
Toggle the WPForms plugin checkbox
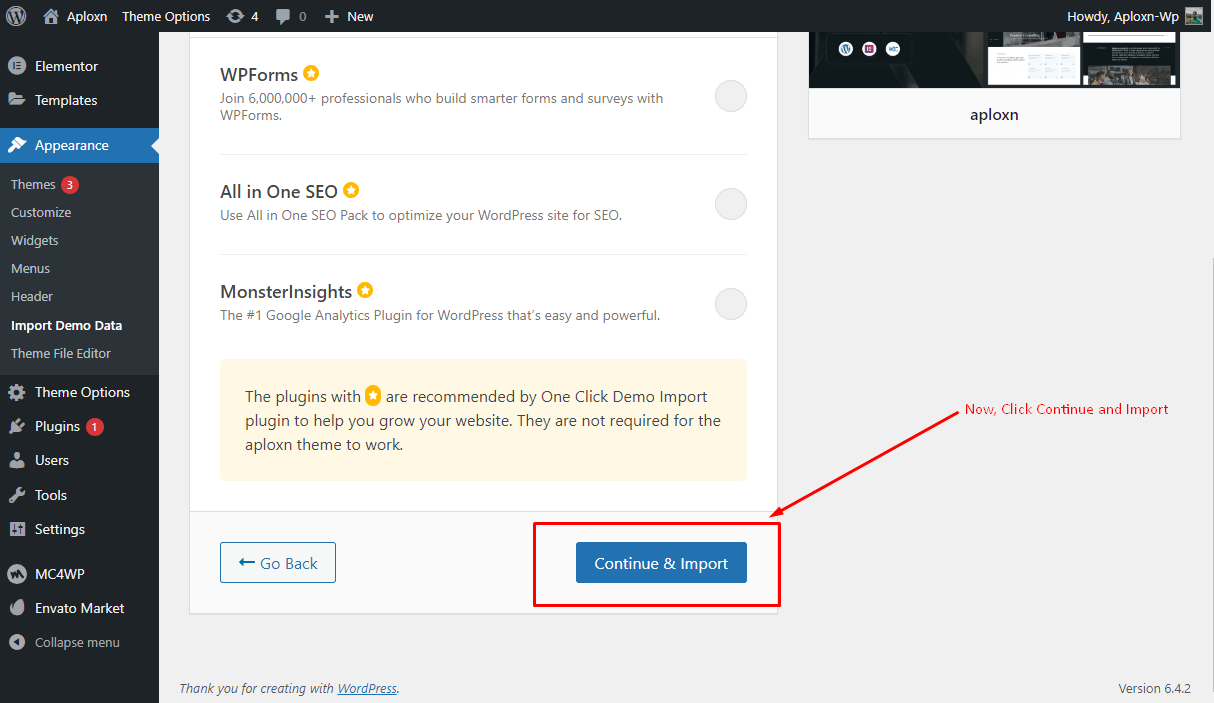tap(731, 96)
